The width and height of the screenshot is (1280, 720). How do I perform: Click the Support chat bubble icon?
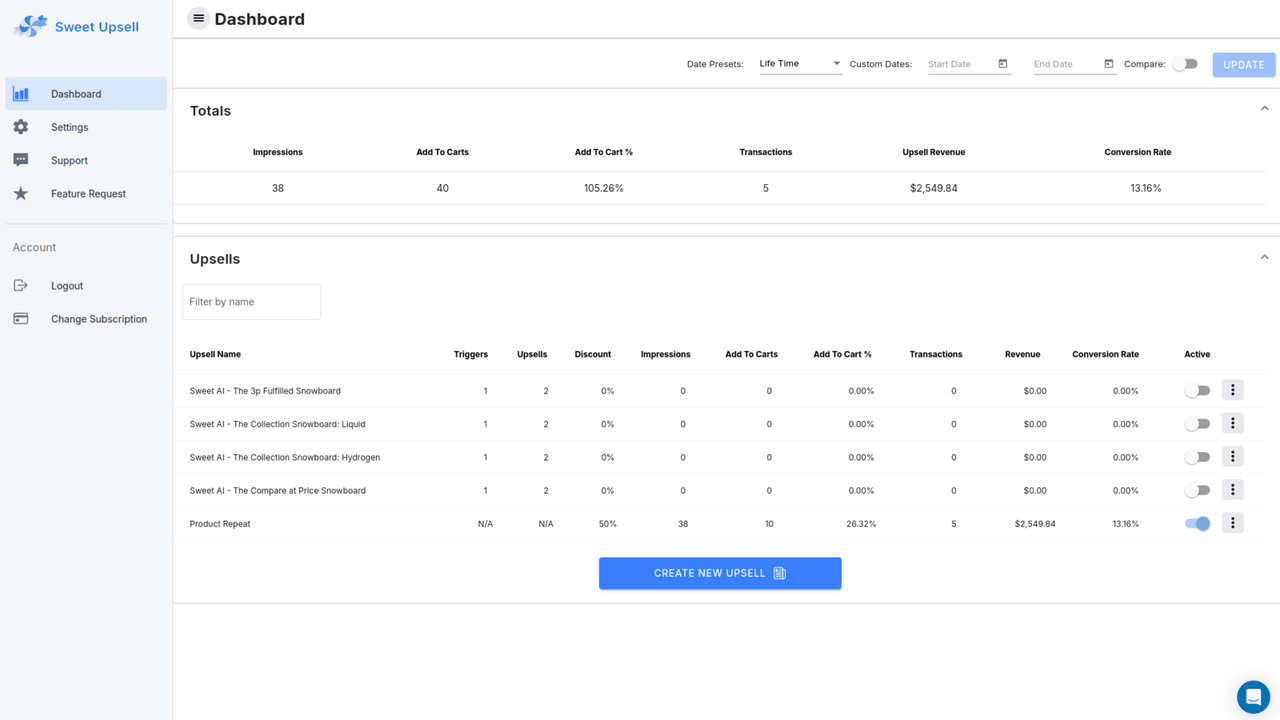pos(21,159)
